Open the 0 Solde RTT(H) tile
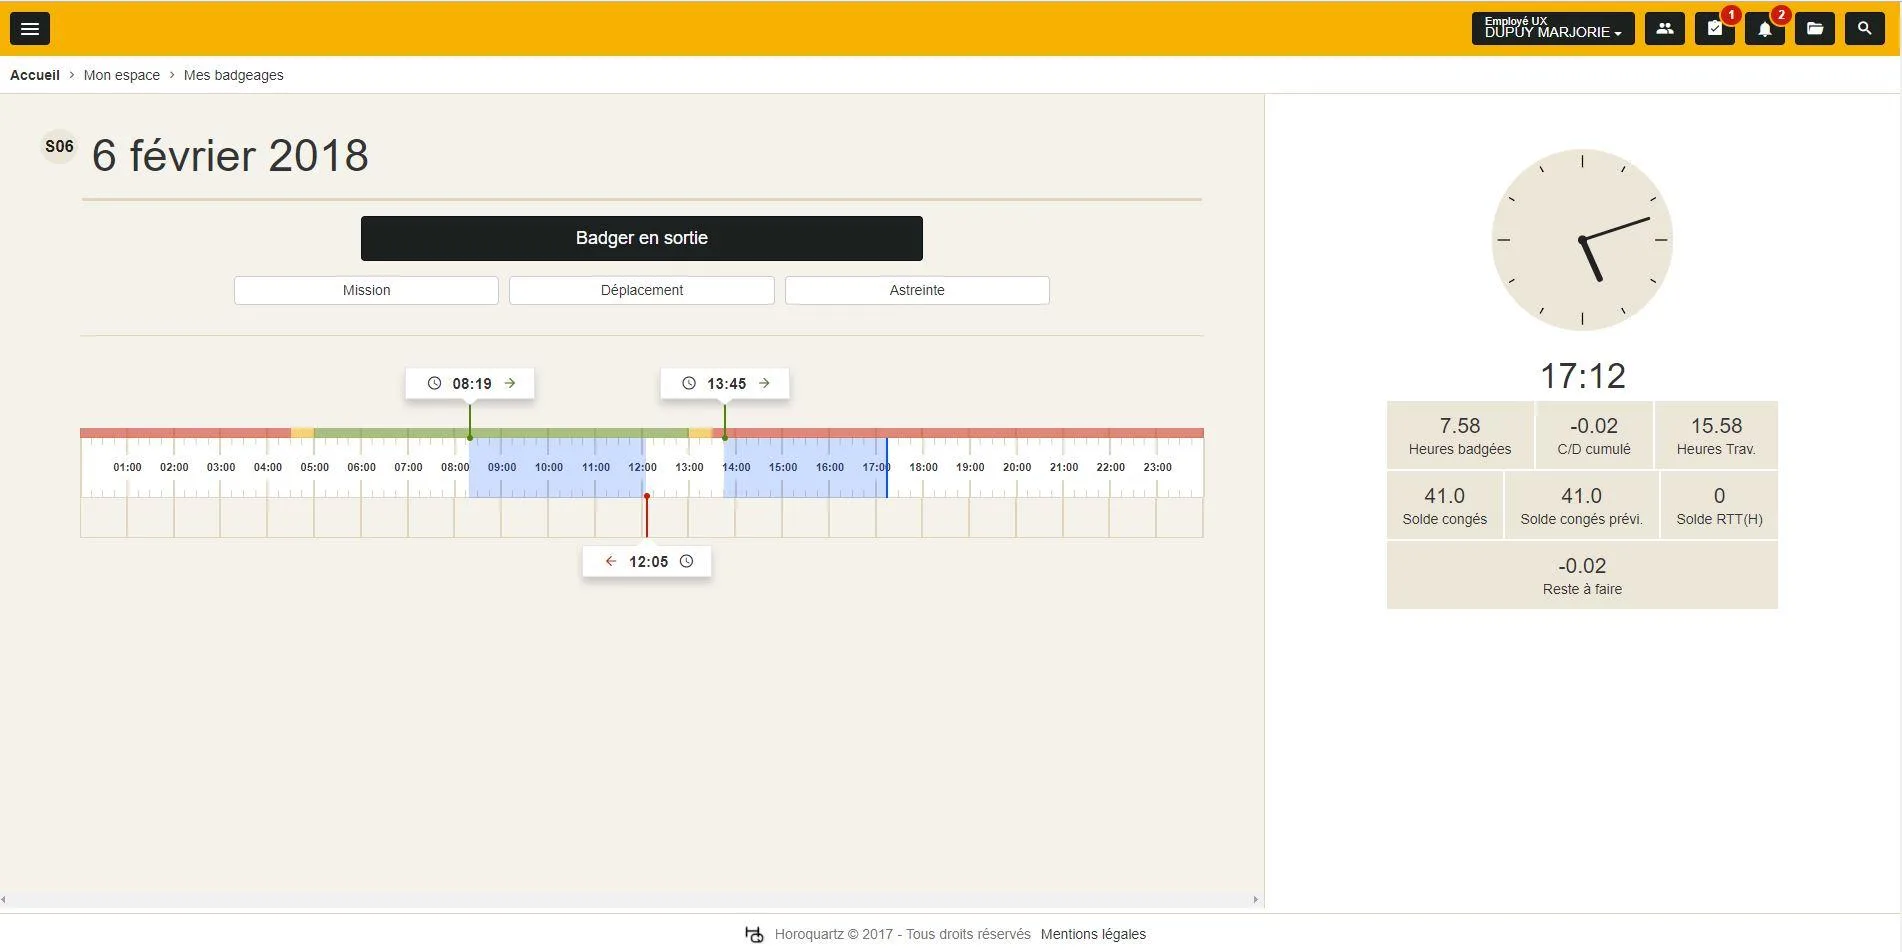This screenshot has width=1902, height=952. (x=1719, y=506)
